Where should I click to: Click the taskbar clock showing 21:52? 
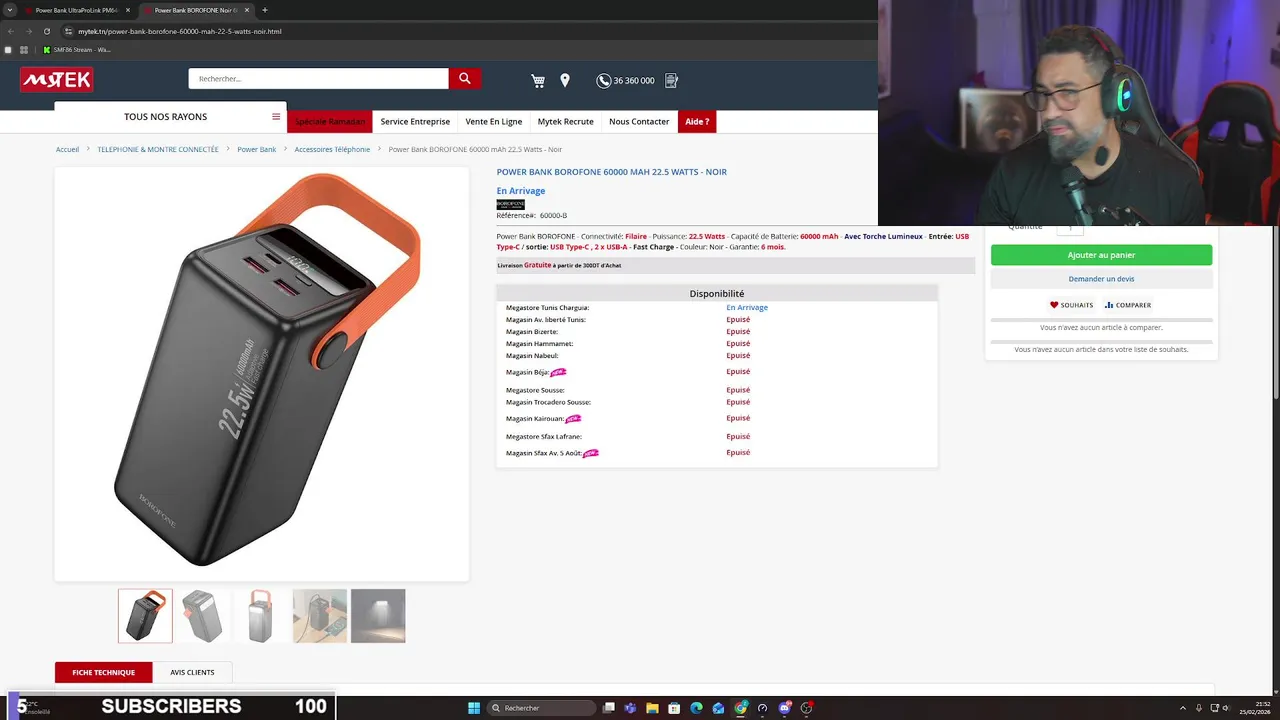pos(1255,708)
